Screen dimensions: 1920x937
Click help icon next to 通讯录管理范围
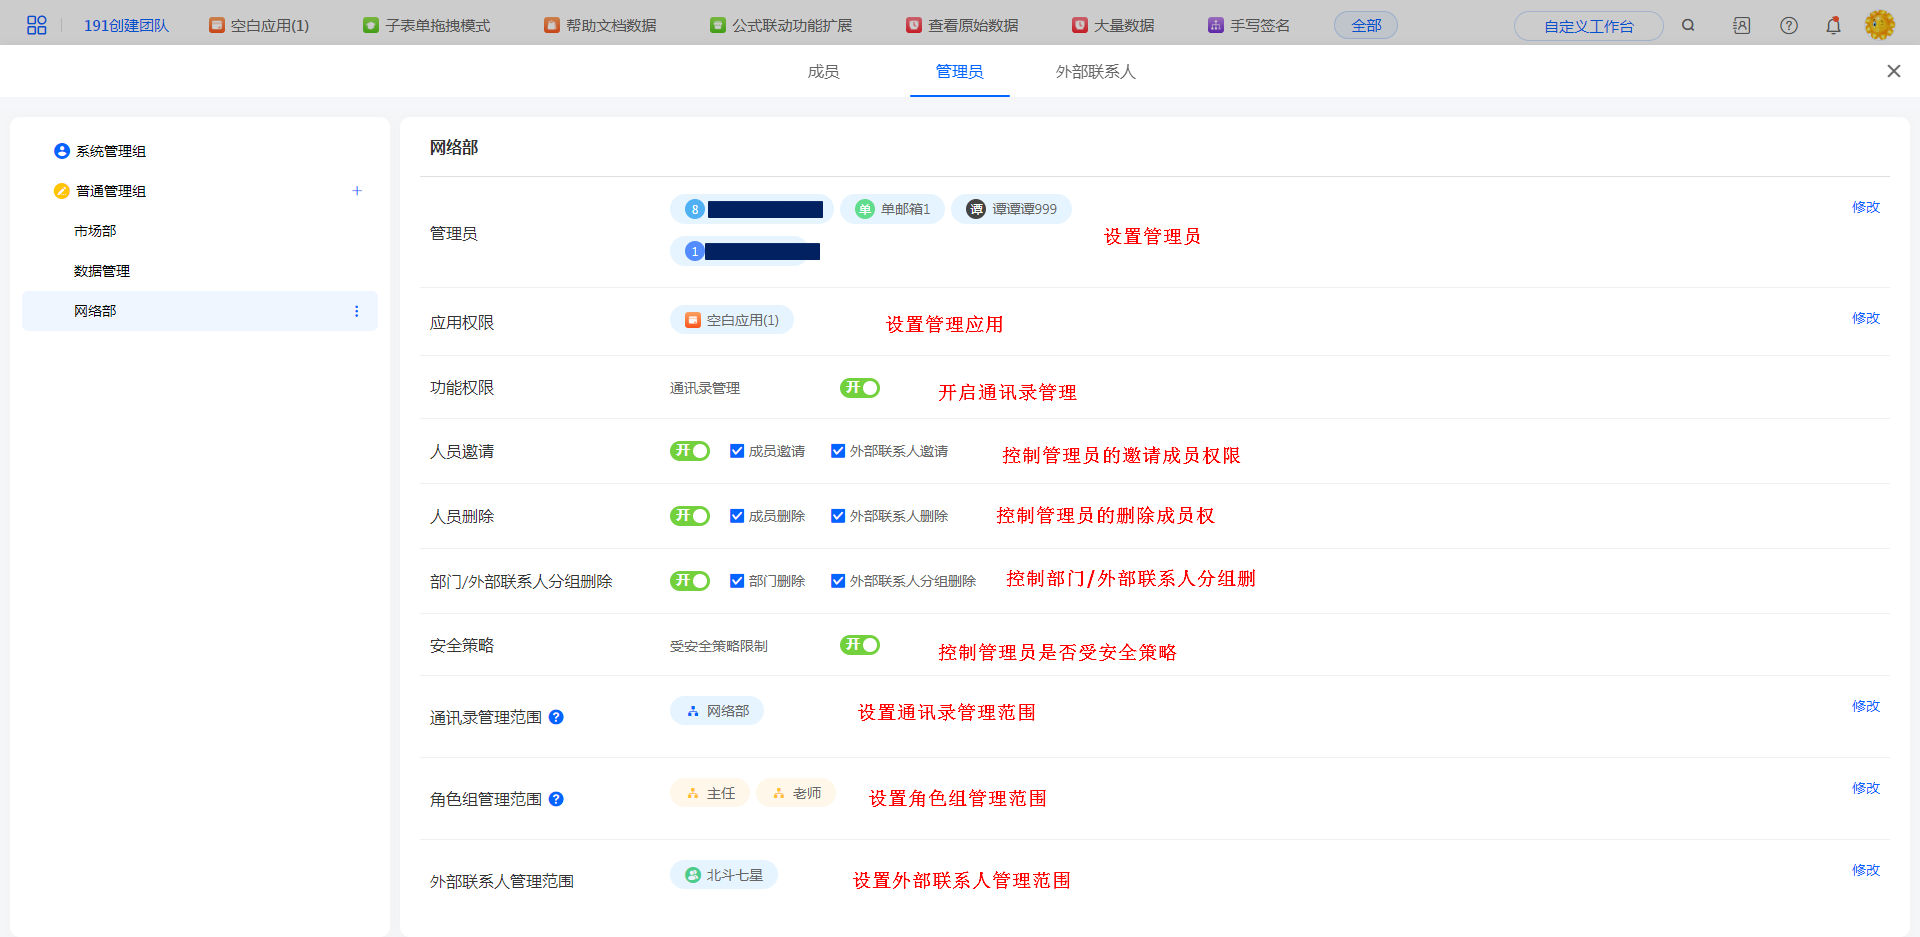(x=557, y=717)
